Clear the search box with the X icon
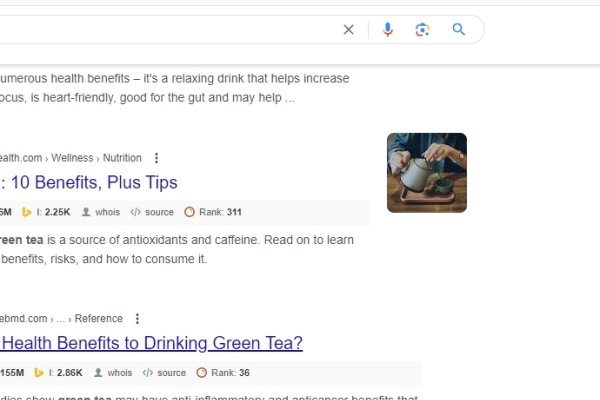This screenshot has width=600, height=400. (348, 30)
